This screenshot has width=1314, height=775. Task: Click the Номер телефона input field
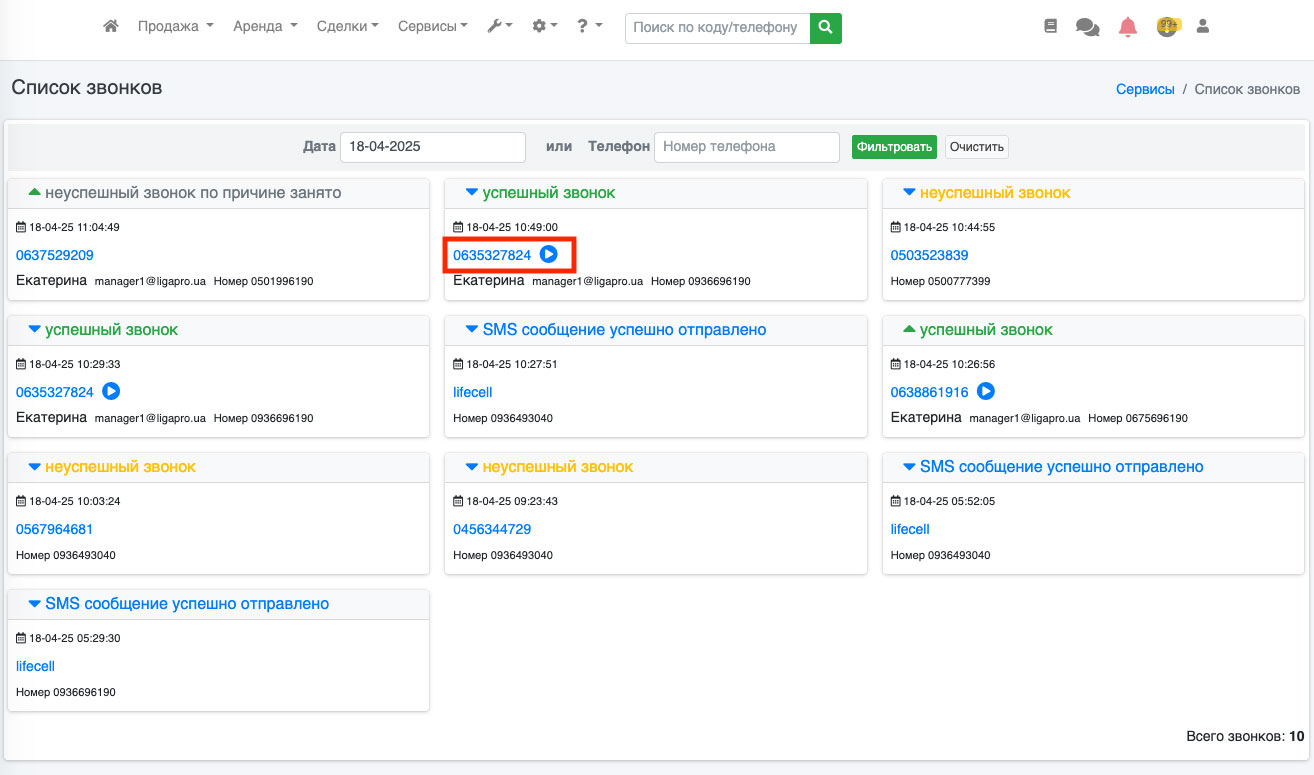[746, 147]
